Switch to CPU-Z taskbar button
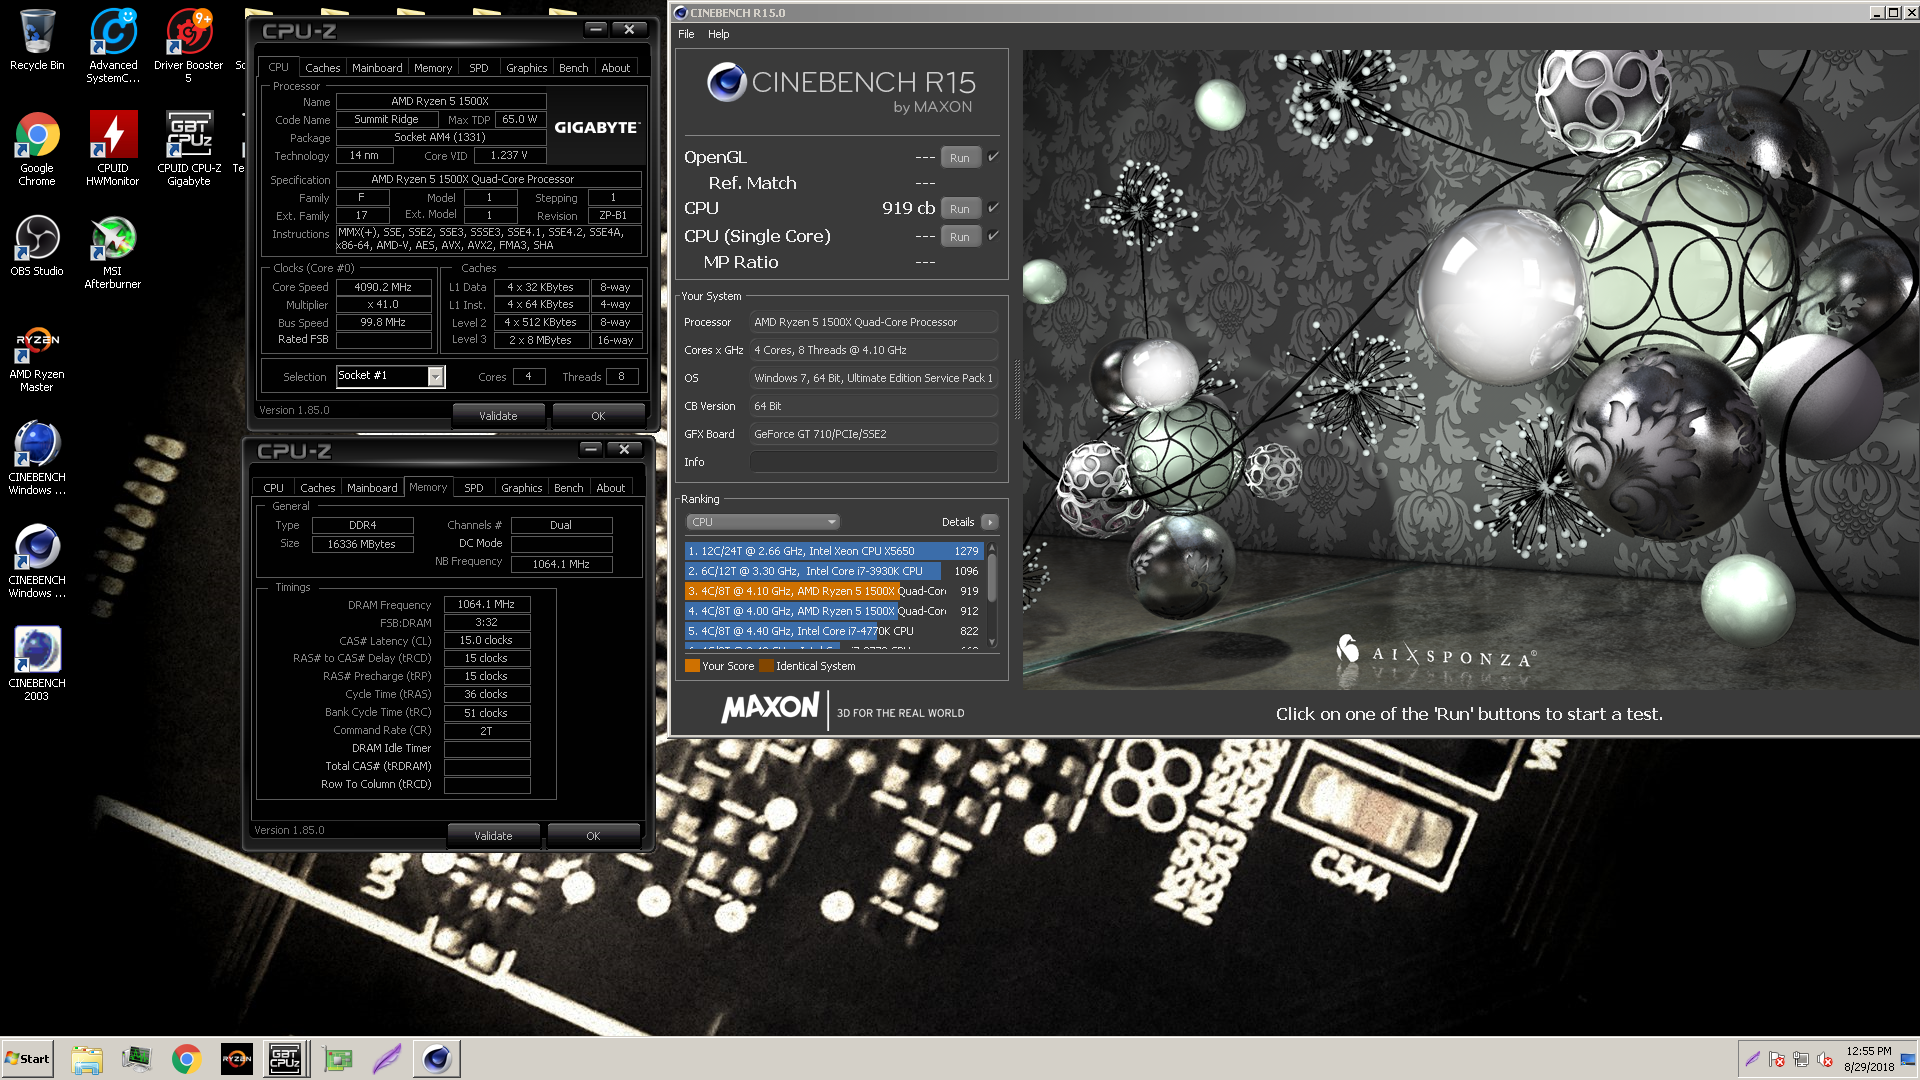 (285, 1059)
